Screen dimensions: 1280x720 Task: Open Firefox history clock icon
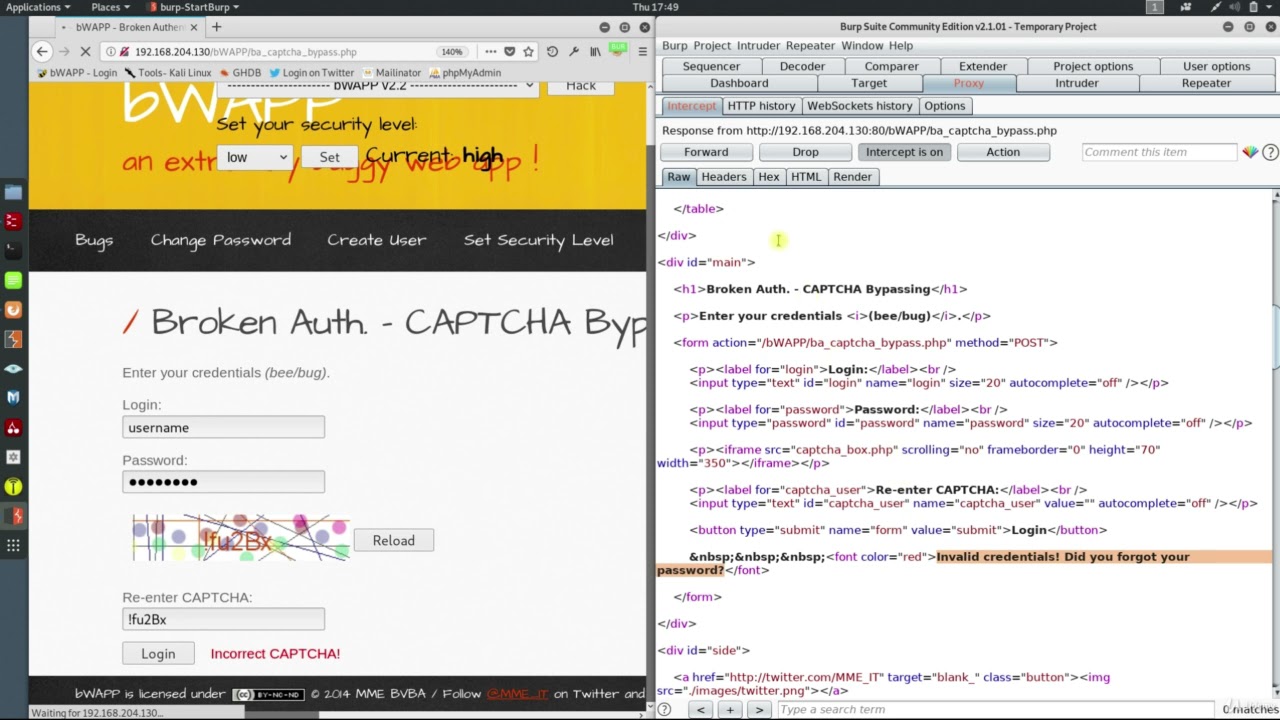pos(552,51)
